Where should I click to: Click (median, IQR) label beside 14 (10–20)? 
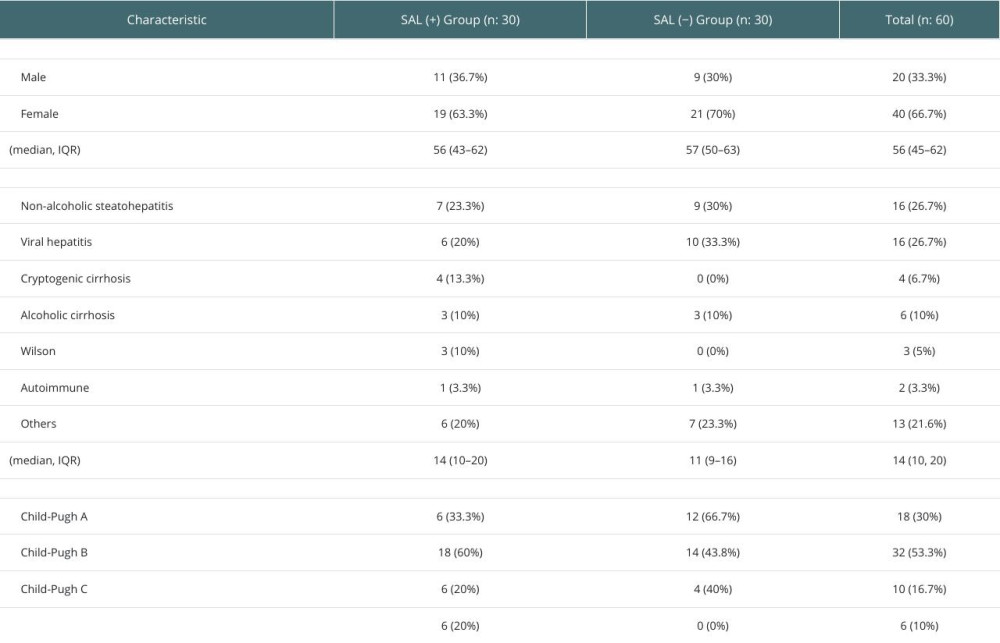coord(45,461)
